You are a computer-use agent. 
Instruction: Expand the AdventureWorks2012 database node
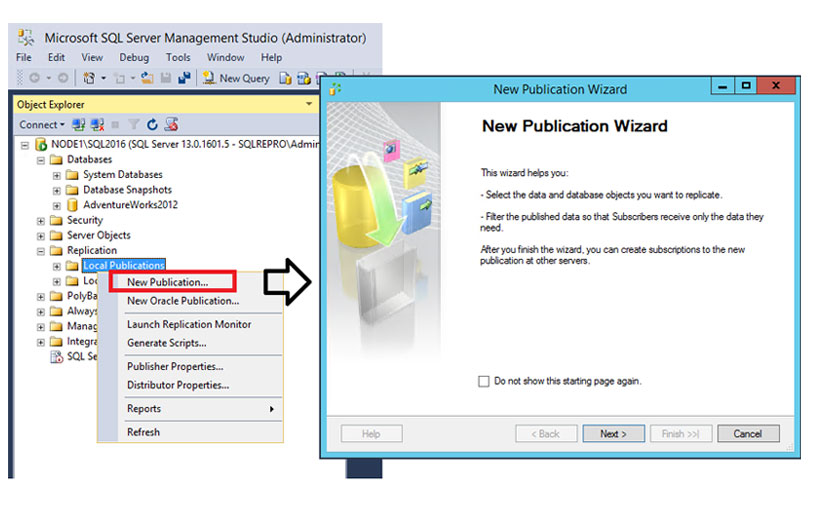coord(57,205)
